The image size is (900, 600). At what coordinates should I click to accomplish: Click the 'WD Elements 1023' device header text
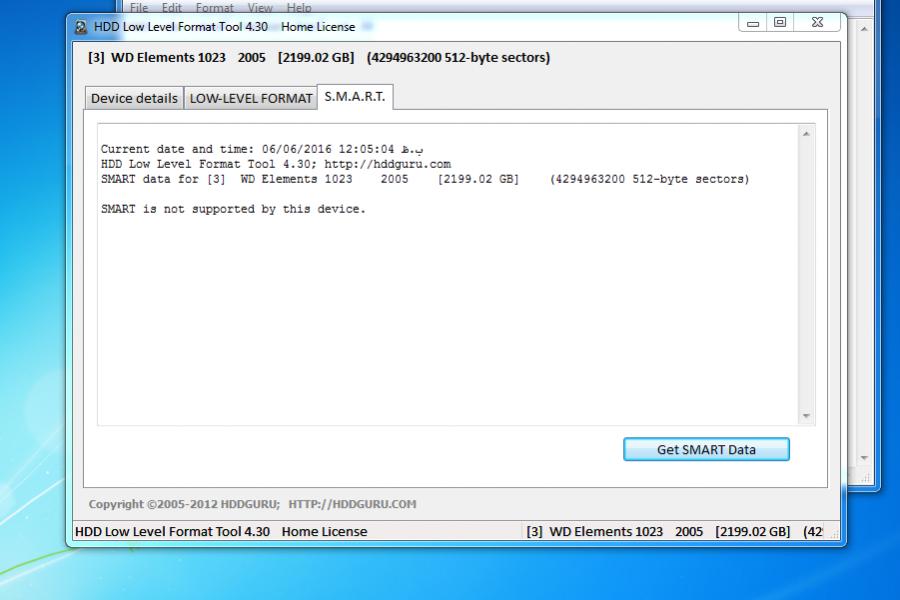(168, 57)
